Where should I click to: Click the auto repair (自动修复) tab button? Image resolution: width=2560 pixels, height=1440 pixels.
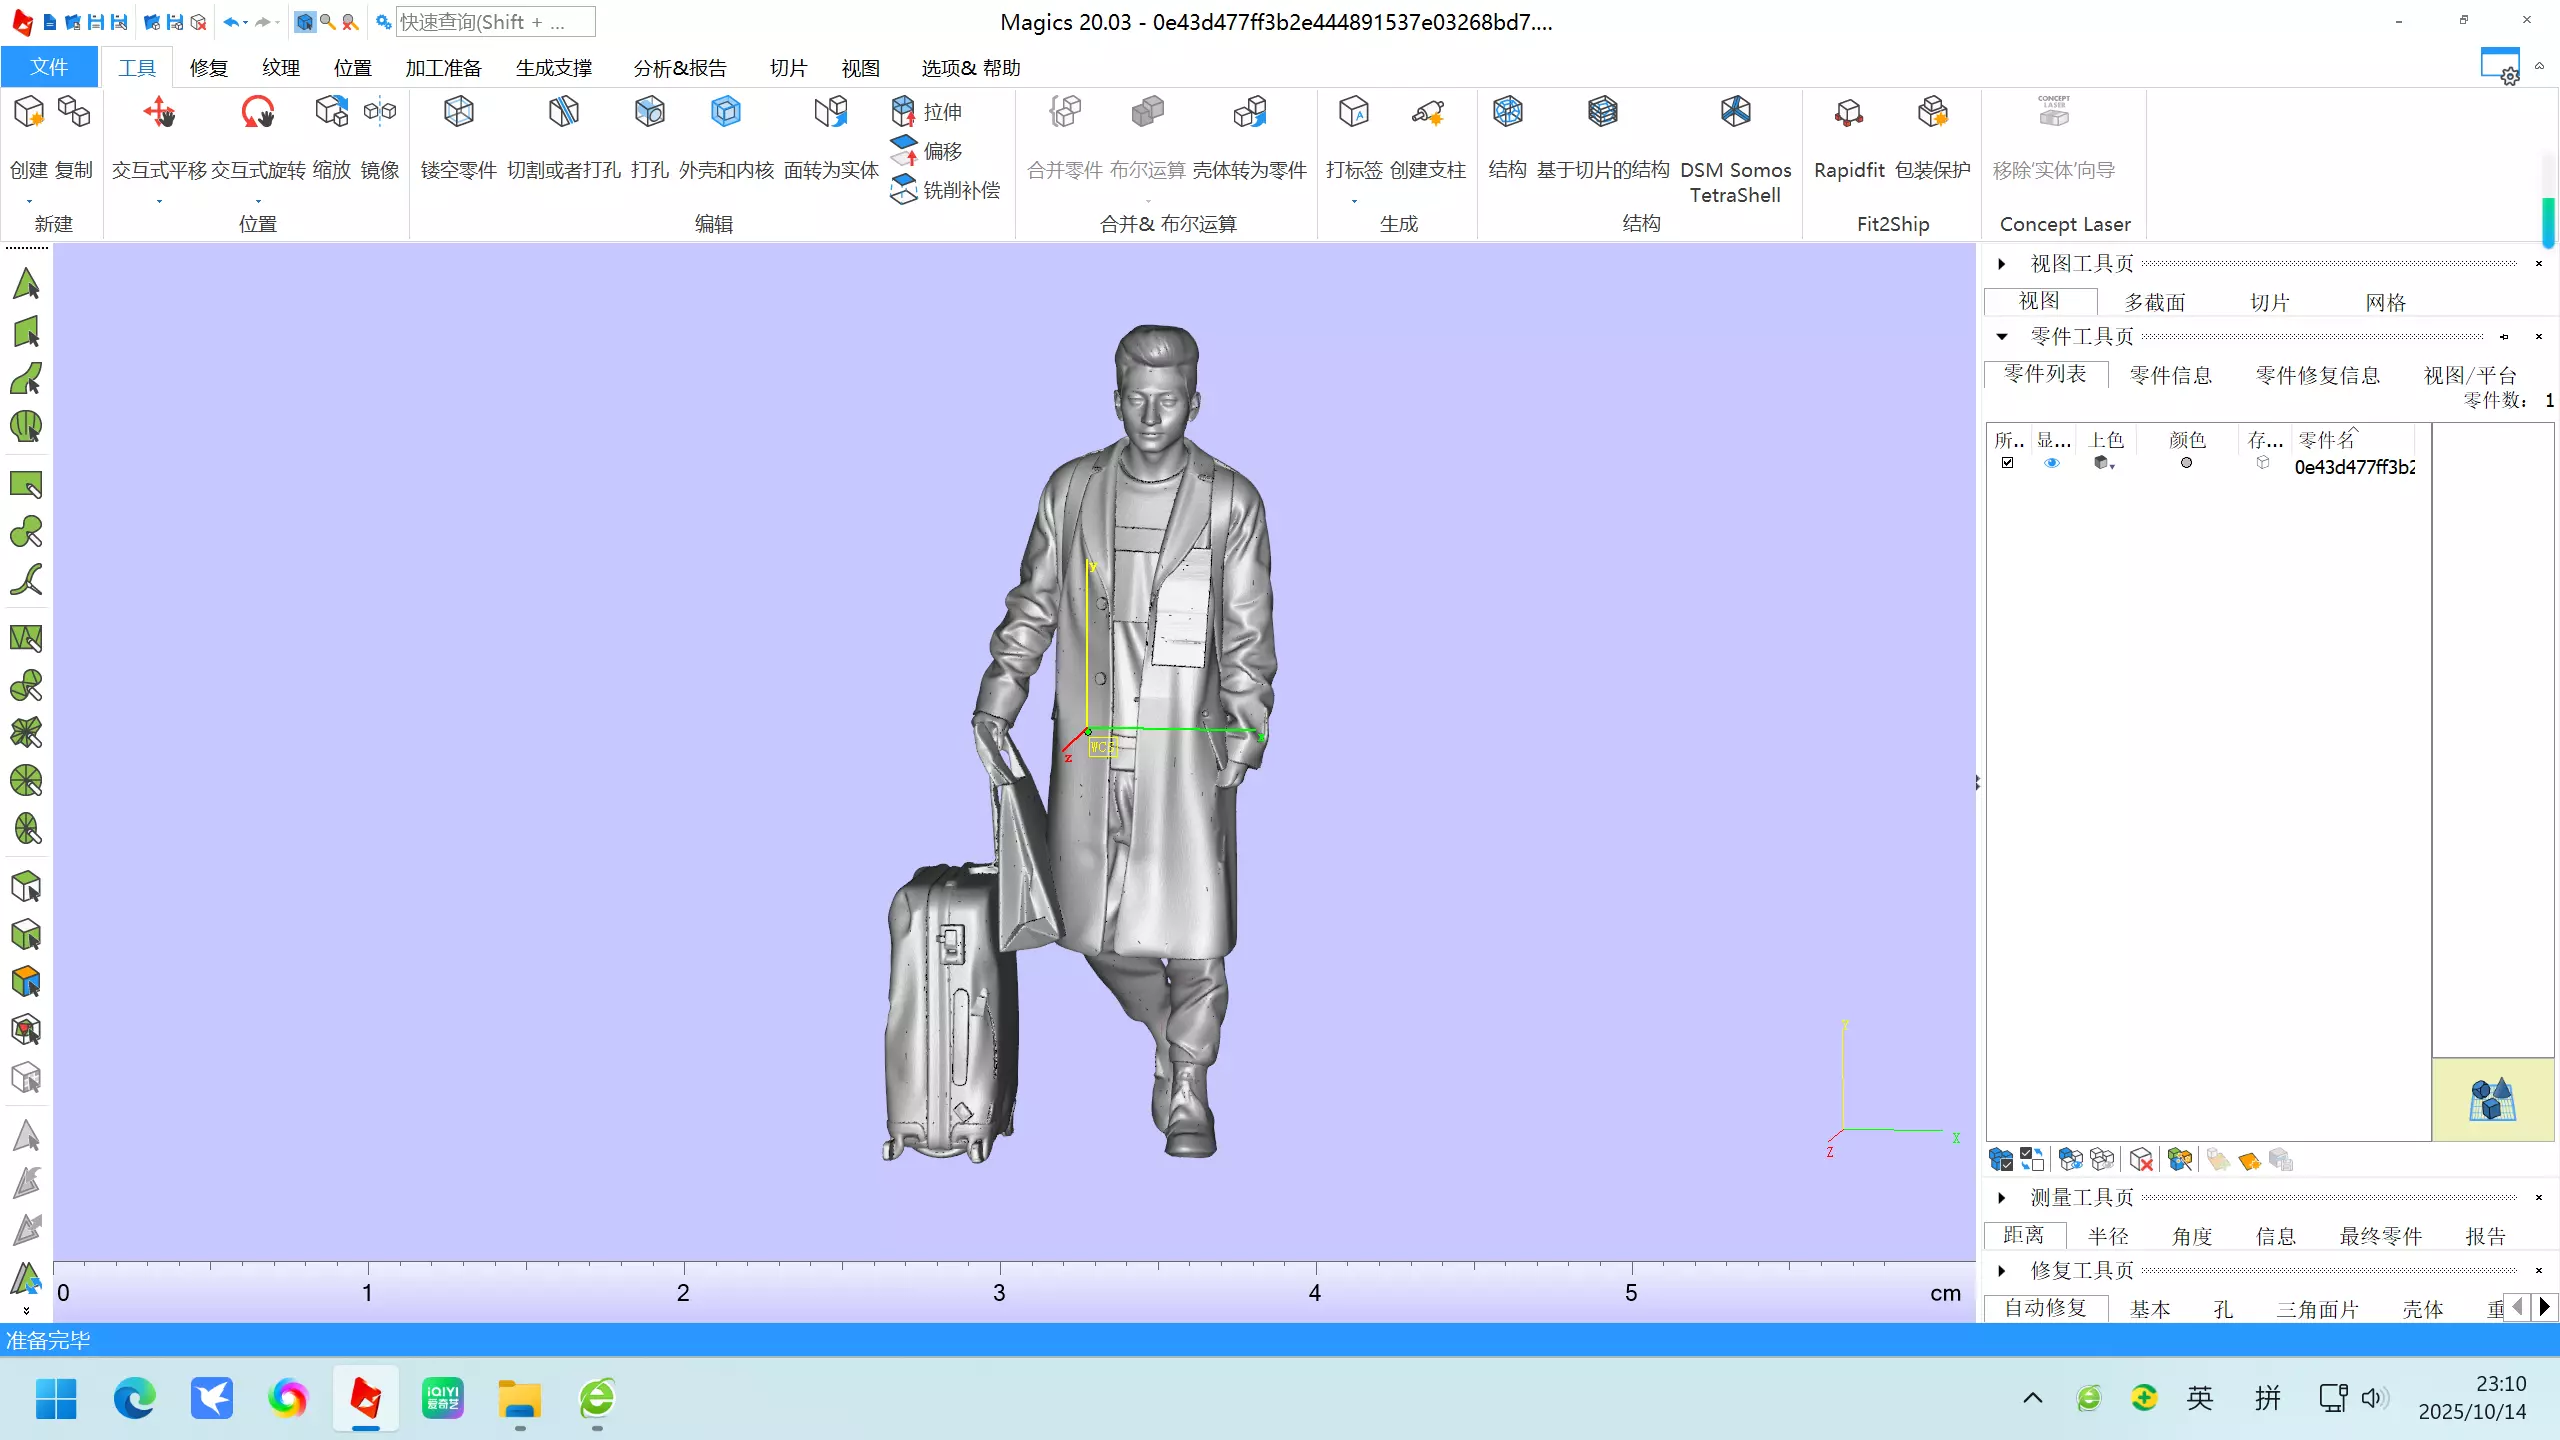pyautogui.click(x=2045, y=1308)
